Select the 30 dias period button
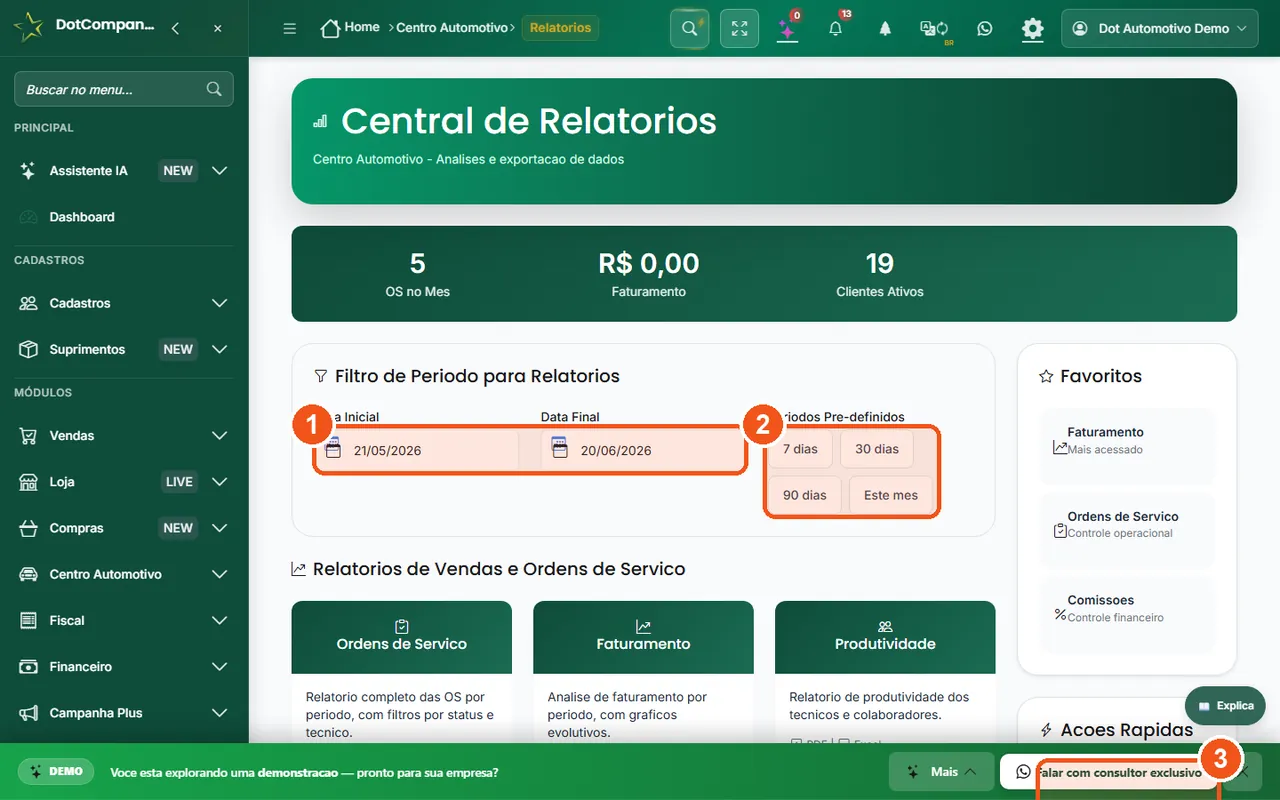Viewport: 1280px width, 800px height. click(877, 449)
